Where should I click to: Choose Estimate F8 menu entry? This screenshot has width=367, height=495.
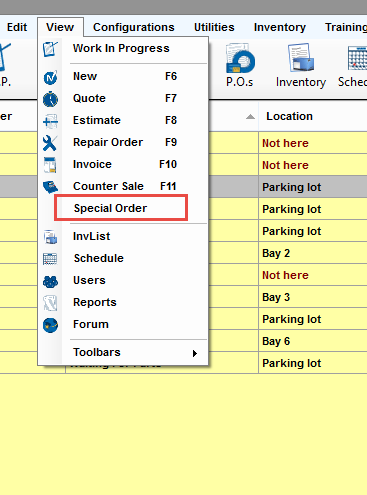(123, 121)
